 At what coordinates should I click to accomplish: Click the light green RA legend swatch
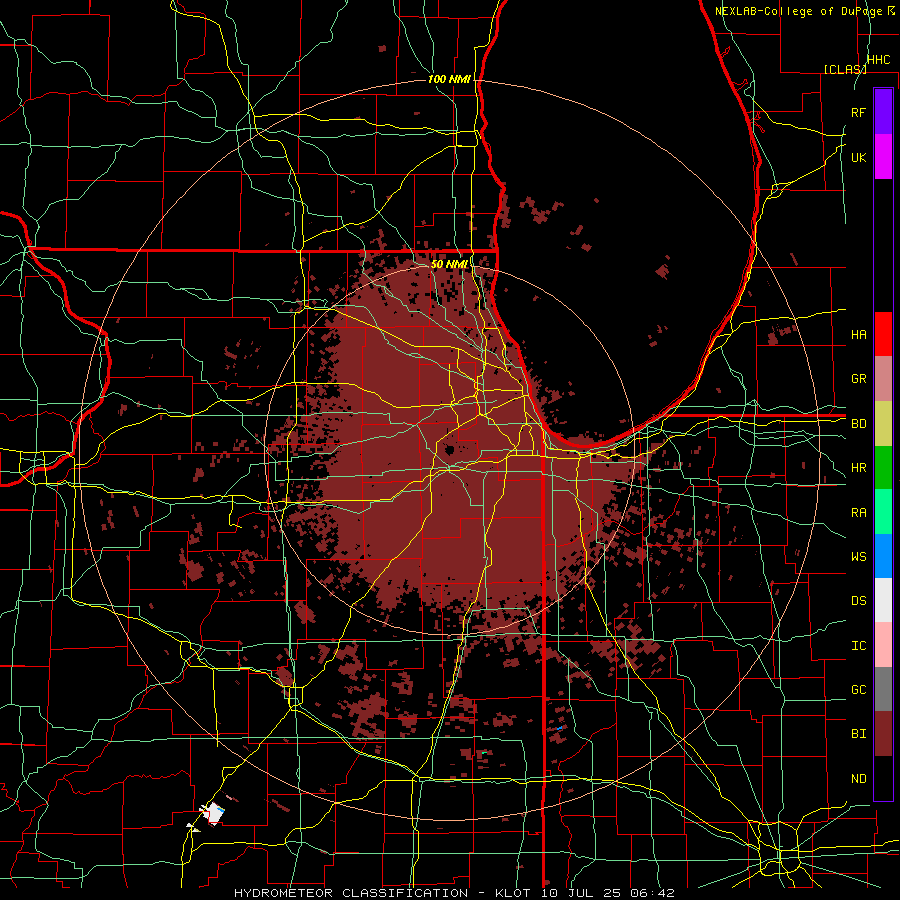point(883,511)
